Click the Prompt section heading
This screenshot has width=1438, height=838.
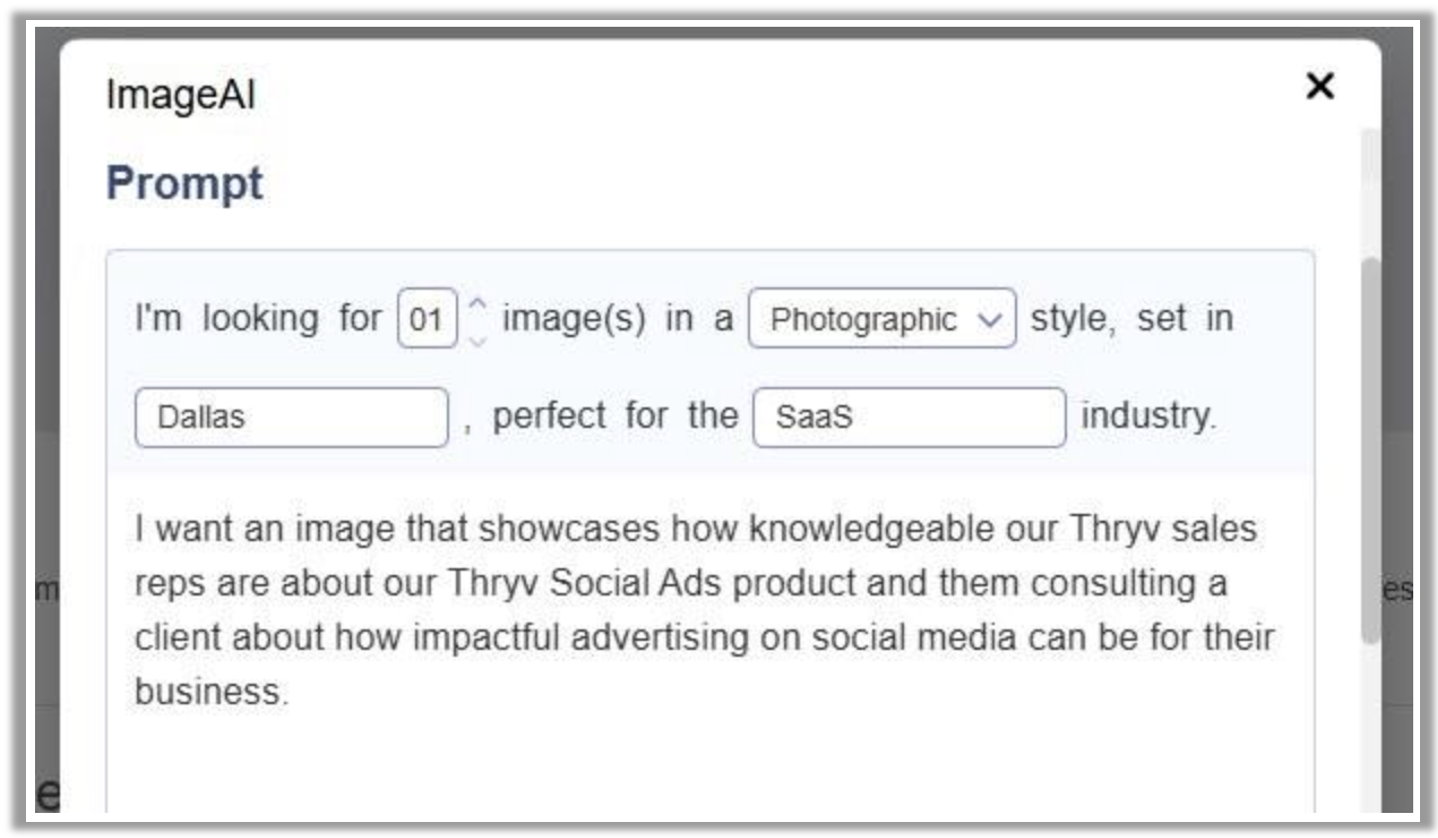point(184,184)
